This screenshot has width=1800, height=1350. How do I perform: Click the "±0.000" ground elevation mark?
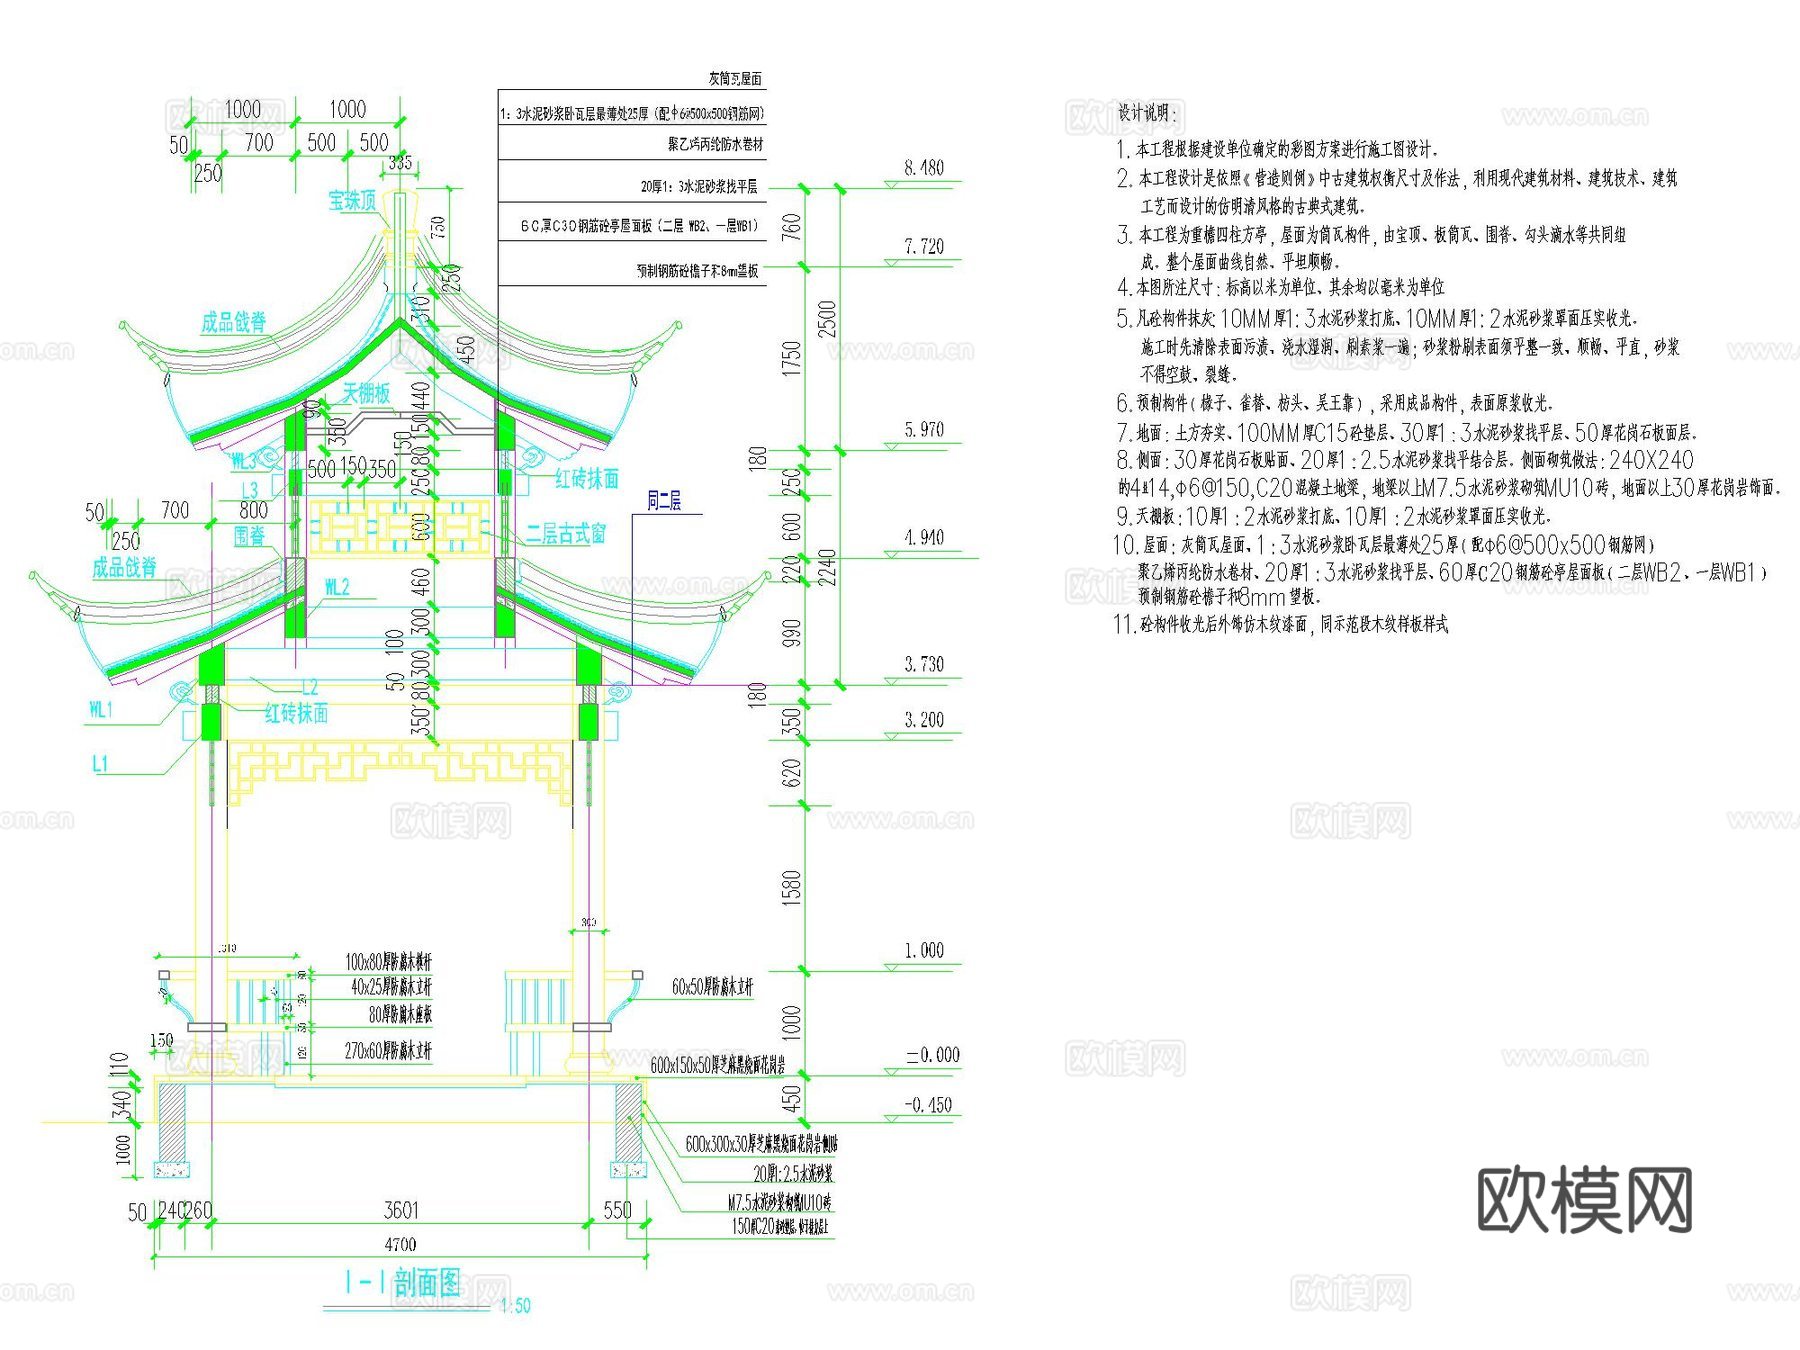click(932, 1055)
